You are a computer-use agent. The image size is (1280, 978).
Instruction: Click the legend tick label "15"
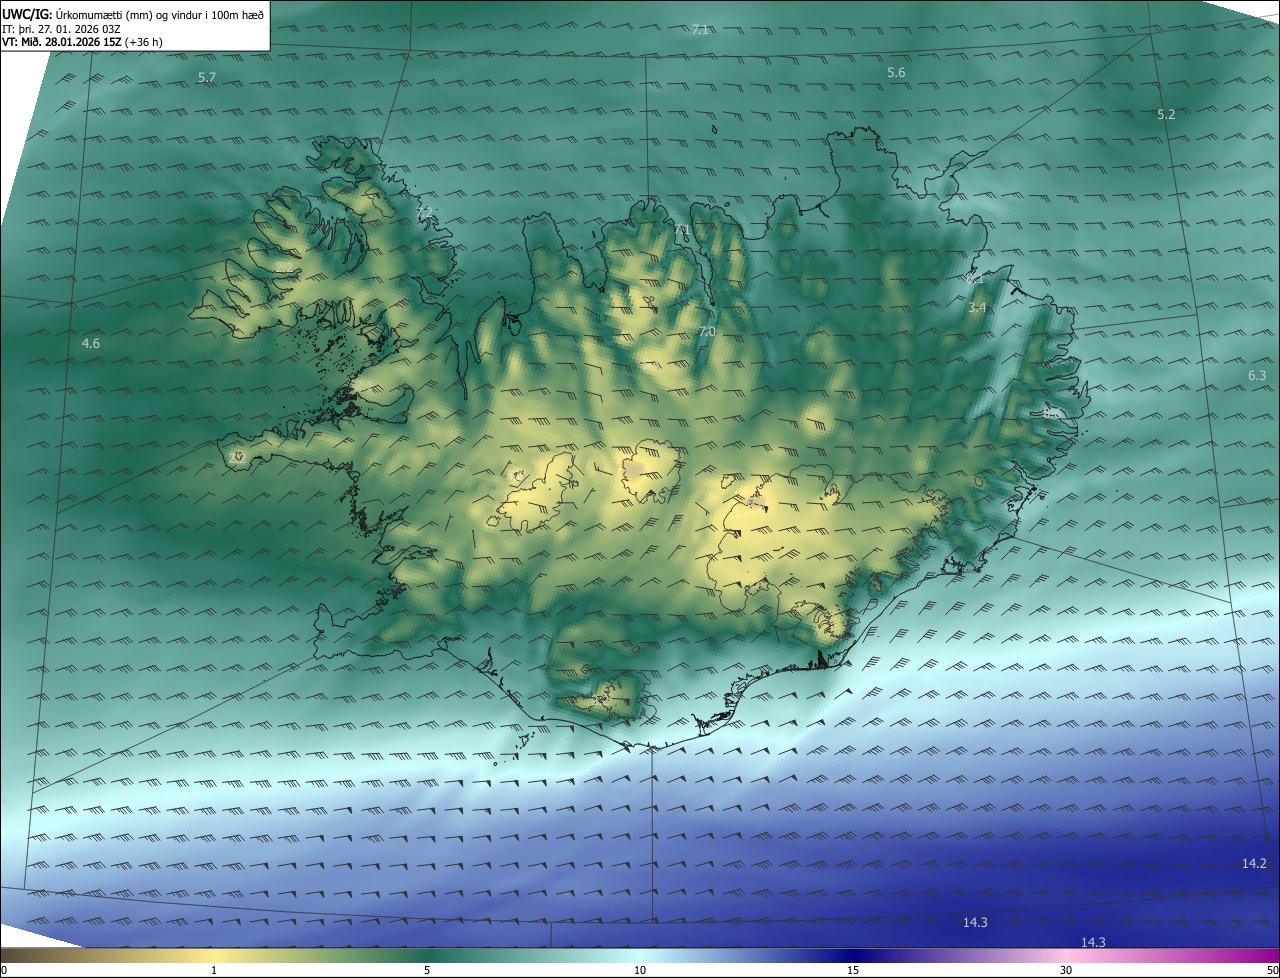click(x=853, y=970)
